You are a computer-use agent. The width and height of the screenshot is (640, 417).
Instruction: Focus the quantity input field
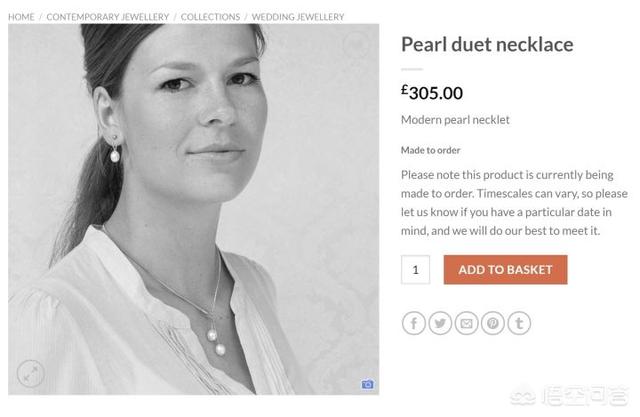click(x=415, y=270)
